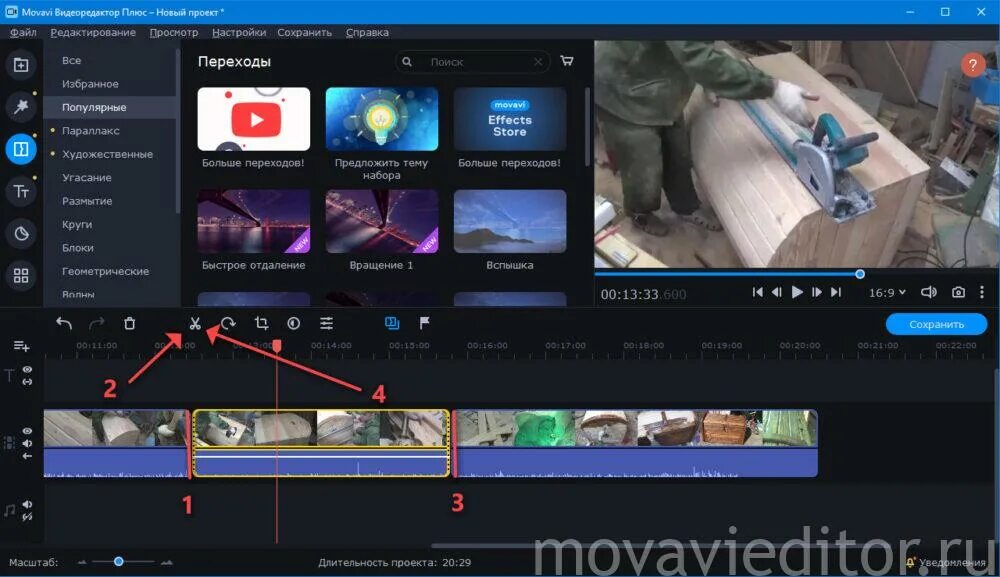The width and height of the screenshot is (1000, 577).
Task: Open the transition wizard icon
Action: (392, 323)
